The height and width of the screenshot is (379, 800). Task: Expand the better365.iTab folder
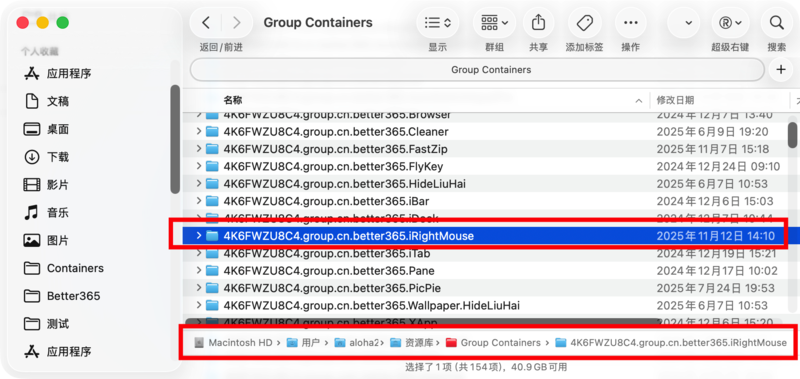tap(199, 253)
